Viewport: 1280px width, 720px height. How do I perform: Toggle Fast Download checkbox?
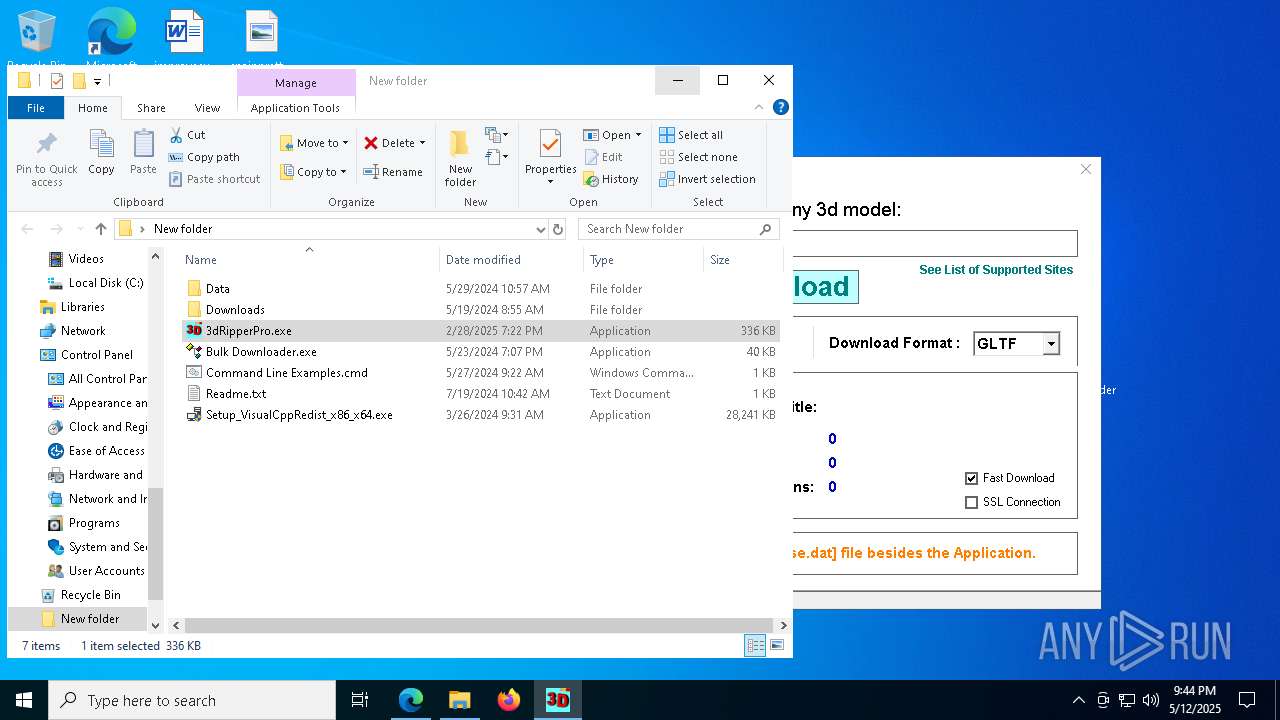971,478
